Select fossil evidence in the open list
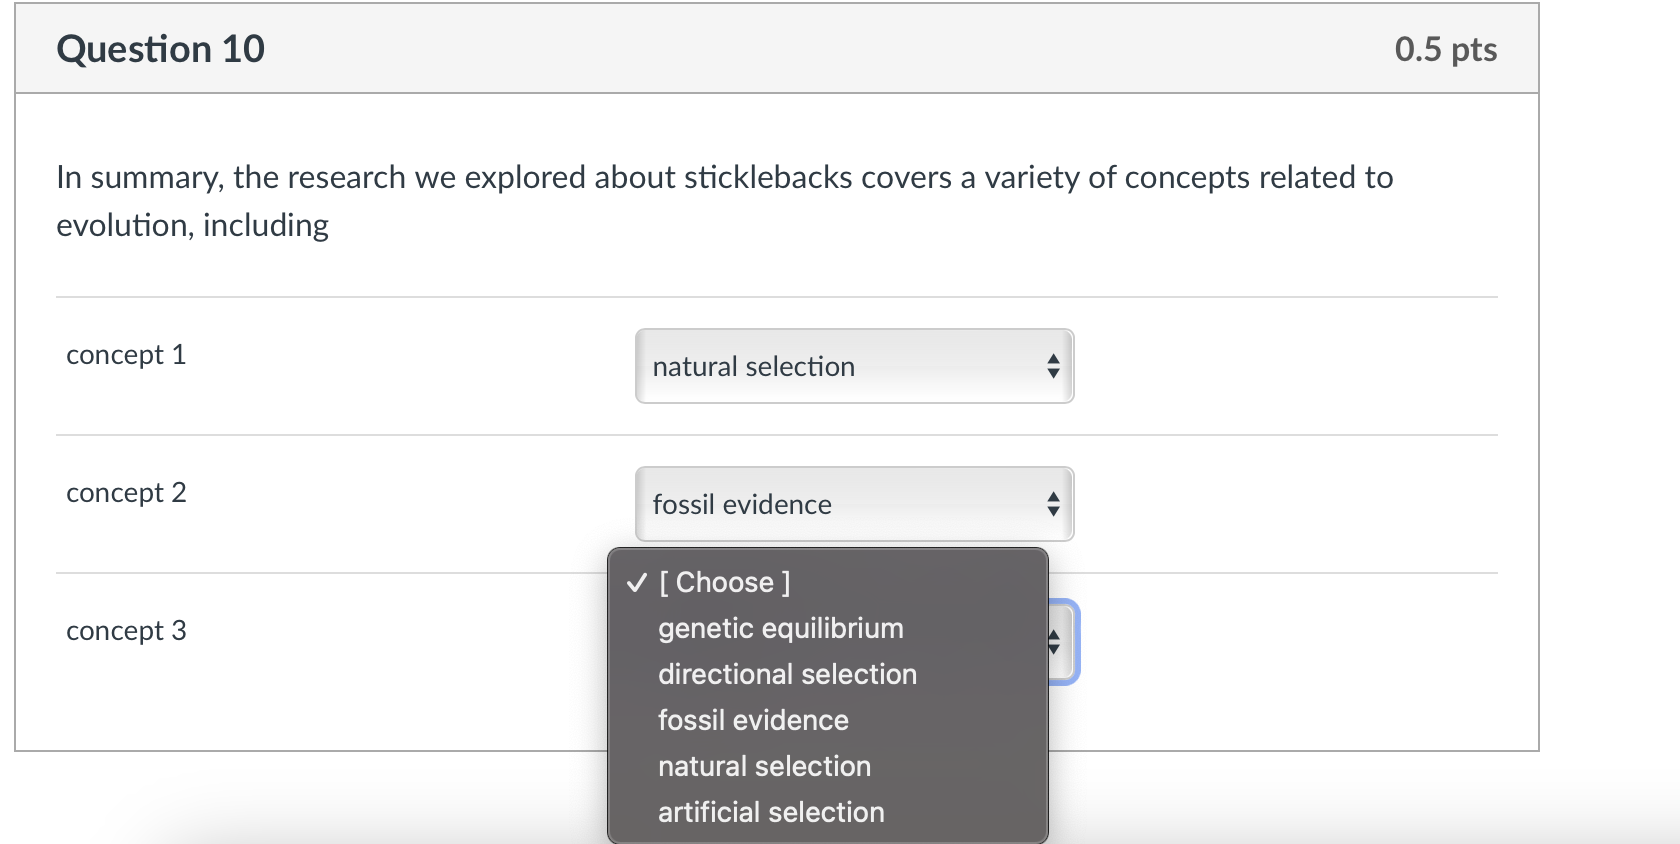This screenshot has width=1680, height=844. 752,720
